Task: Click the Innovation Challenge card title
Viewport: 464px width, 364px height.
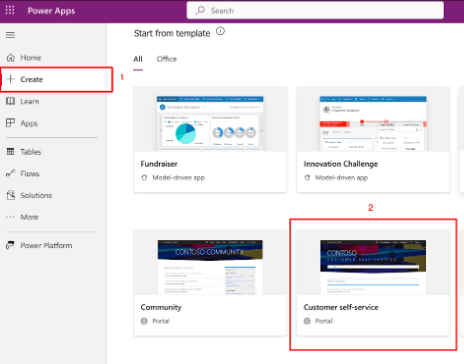Action: (341, 164)
